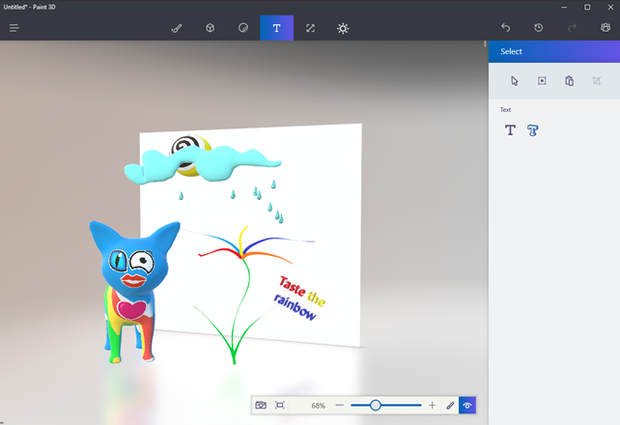Image resolution: width=620 pixels, height=425 pixels.
Task: Click the fit-to-view frame icon
Action: pyautogui.click(x=280, y=405)
